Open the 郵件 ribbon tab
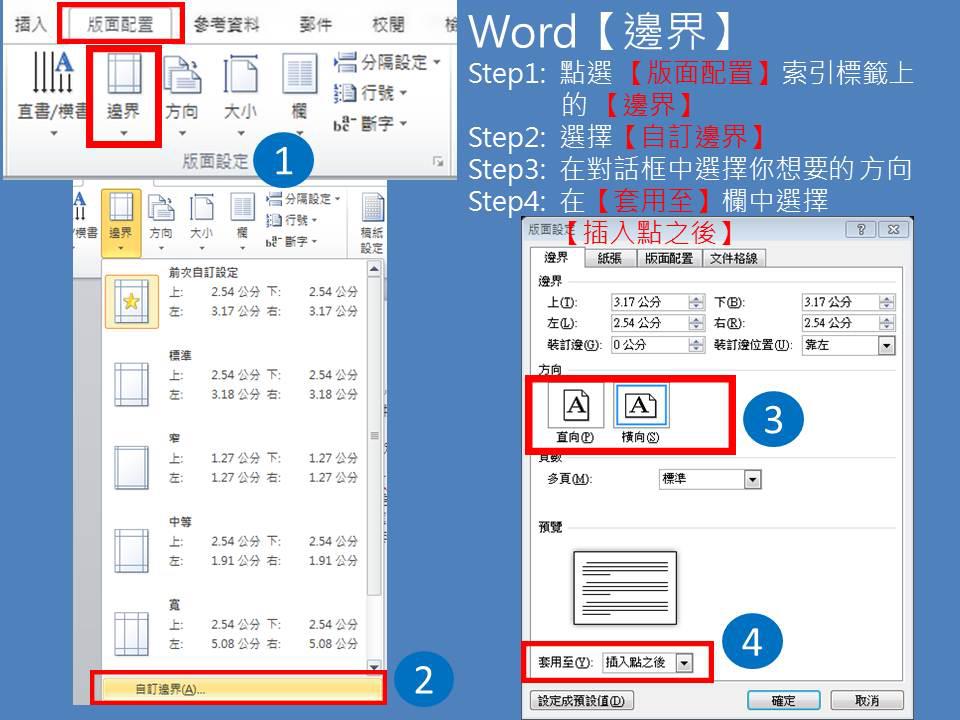Screen dimensions: 960x720 pyautogui.click(x=316, y=24)
